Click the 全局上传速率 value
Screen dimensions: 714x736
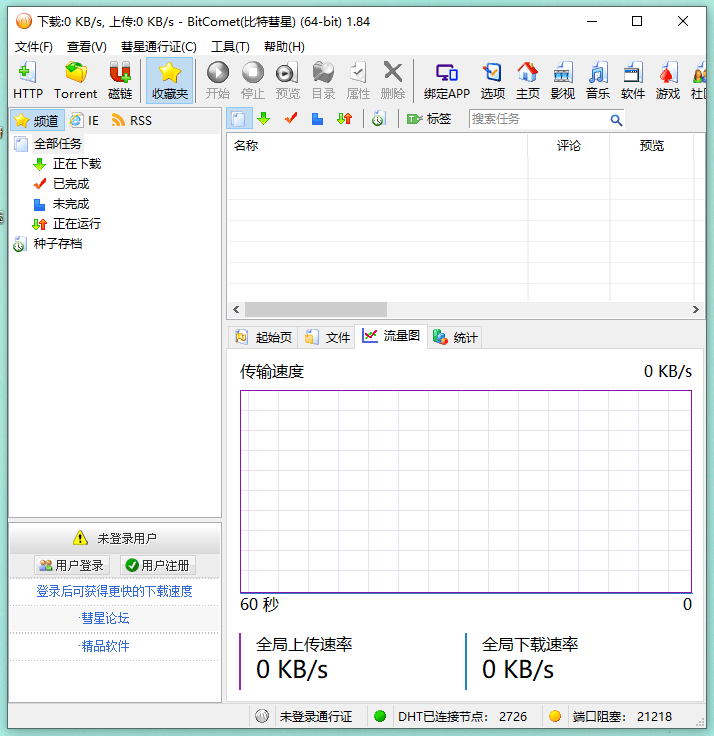point(292,670)
